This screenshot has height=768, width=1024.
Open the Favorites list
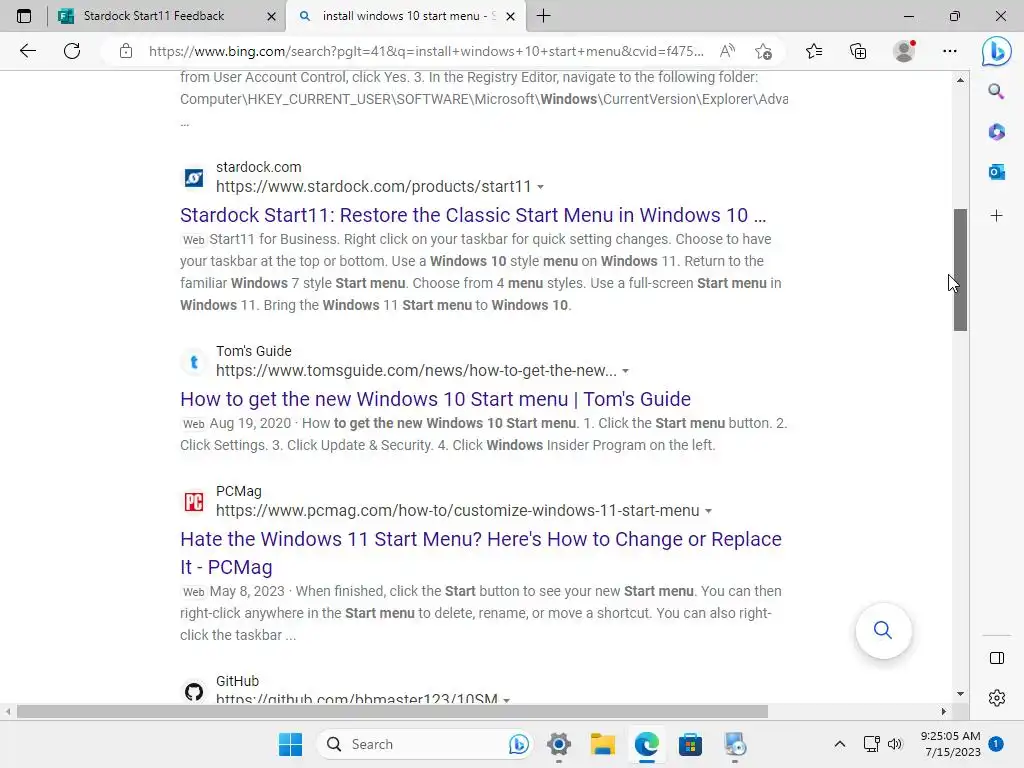[x=814, y=51]
